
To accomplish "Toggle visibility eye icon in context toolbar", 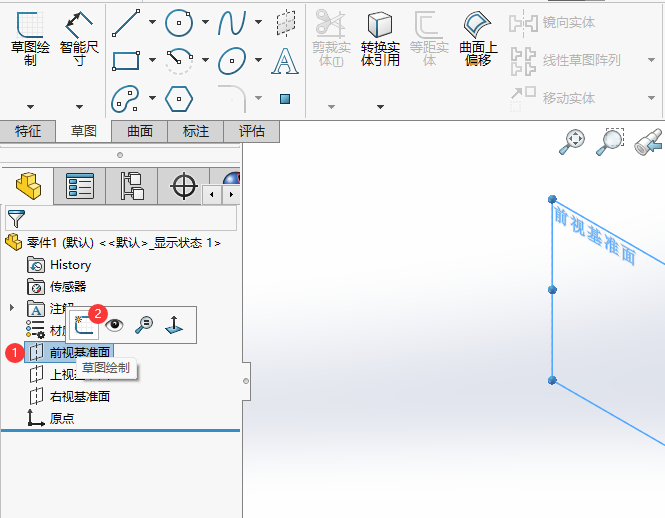I will [114, 325].
